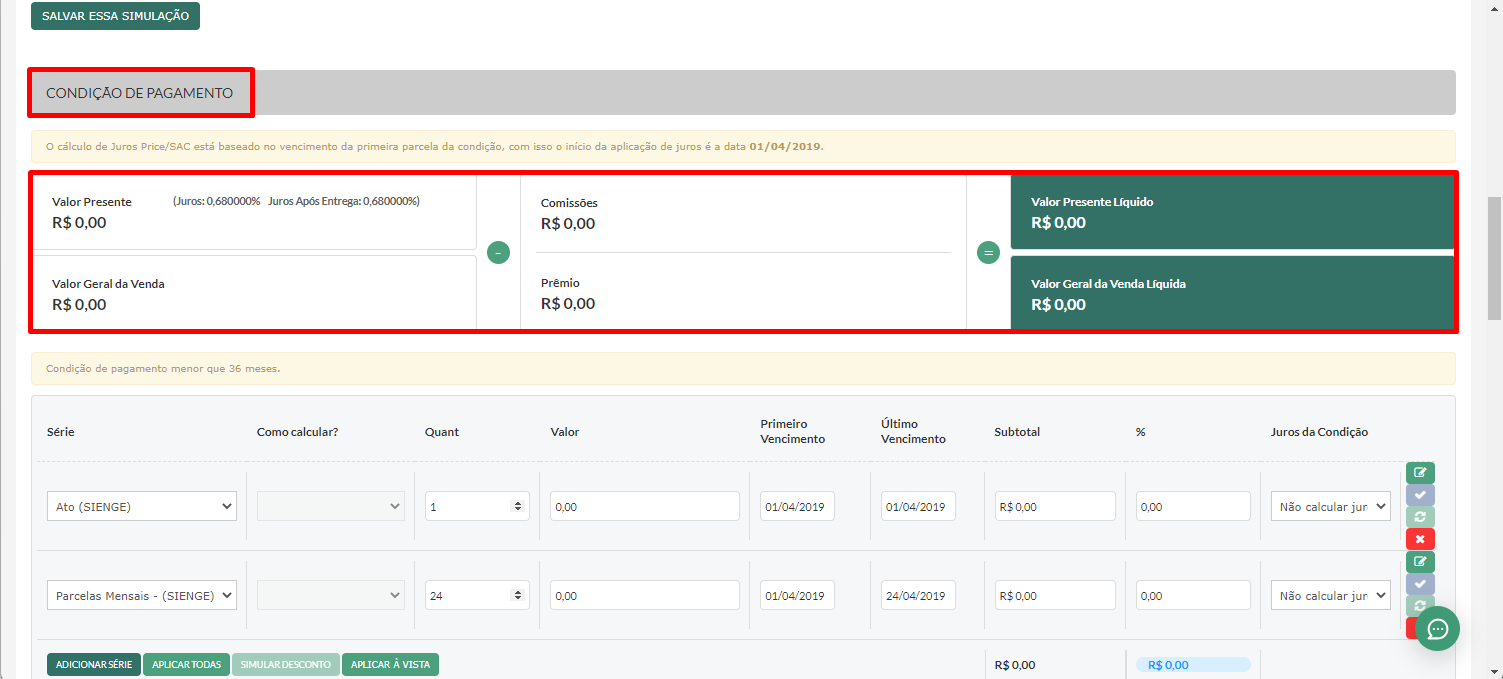The height and width of the screenshot is (679, 1503).
Task: Click Adicionar Série button
Action: coord(94,665)
